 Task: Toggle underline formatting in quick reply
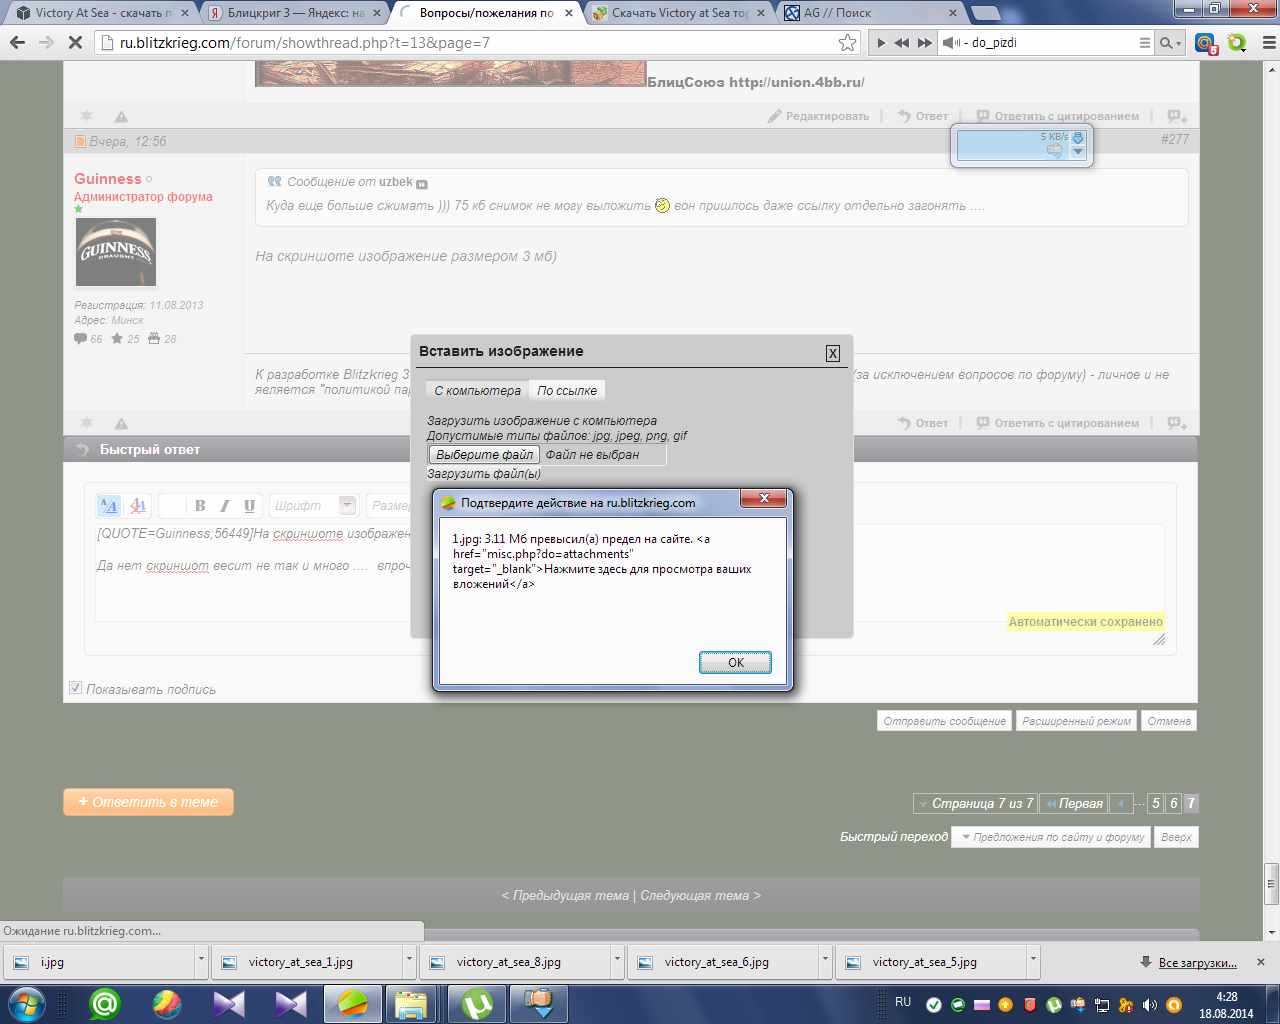(x=250, y=505)
